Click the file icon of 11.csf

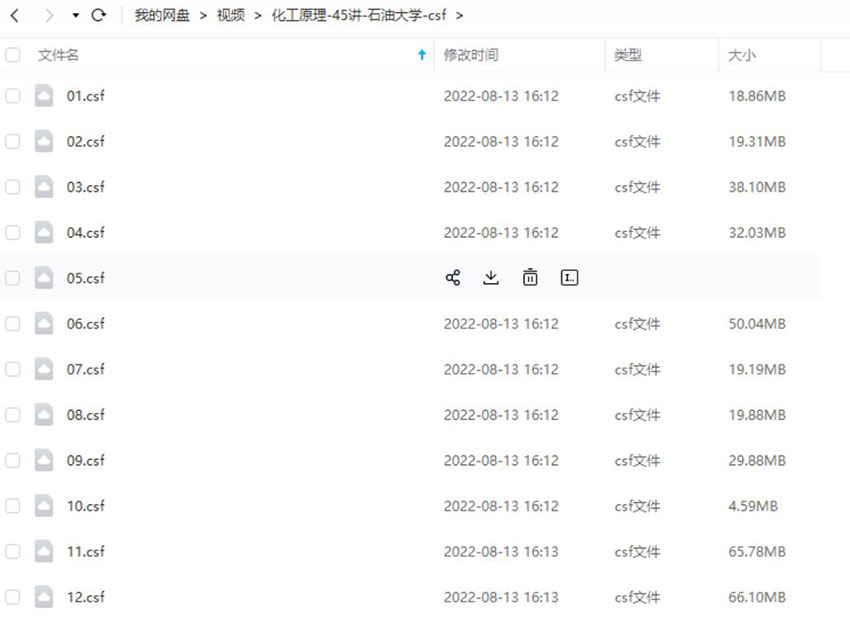click(44, 551)
